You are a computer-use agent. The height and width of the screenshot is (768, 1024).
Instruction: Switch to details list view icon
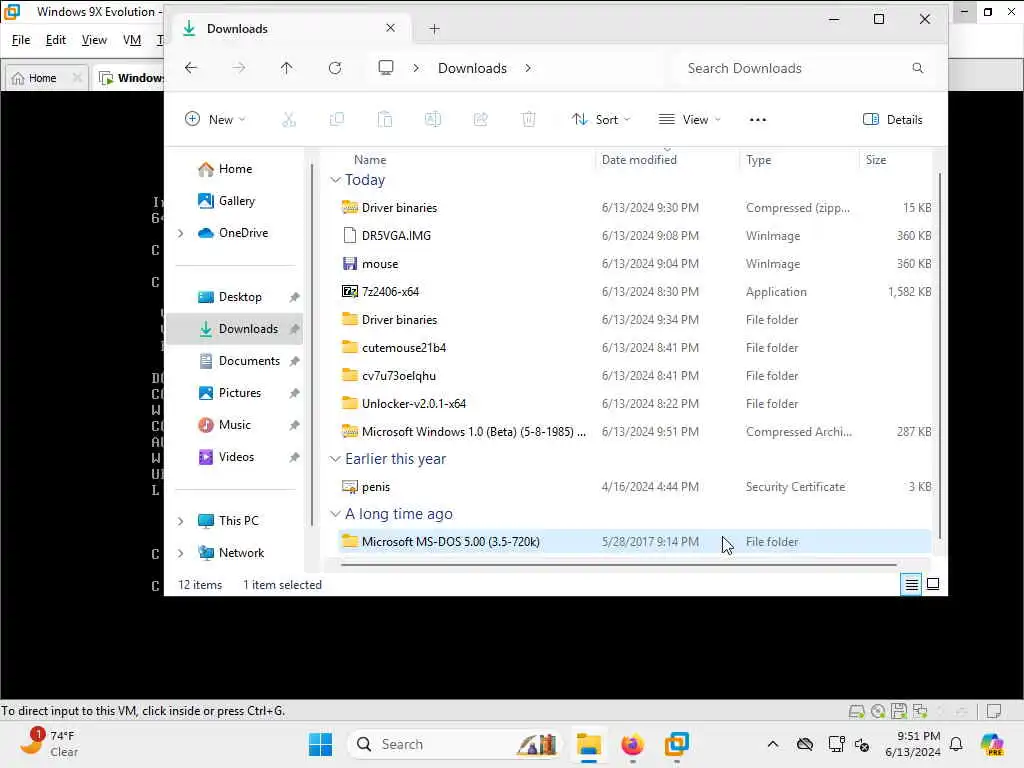pos(911,584)
